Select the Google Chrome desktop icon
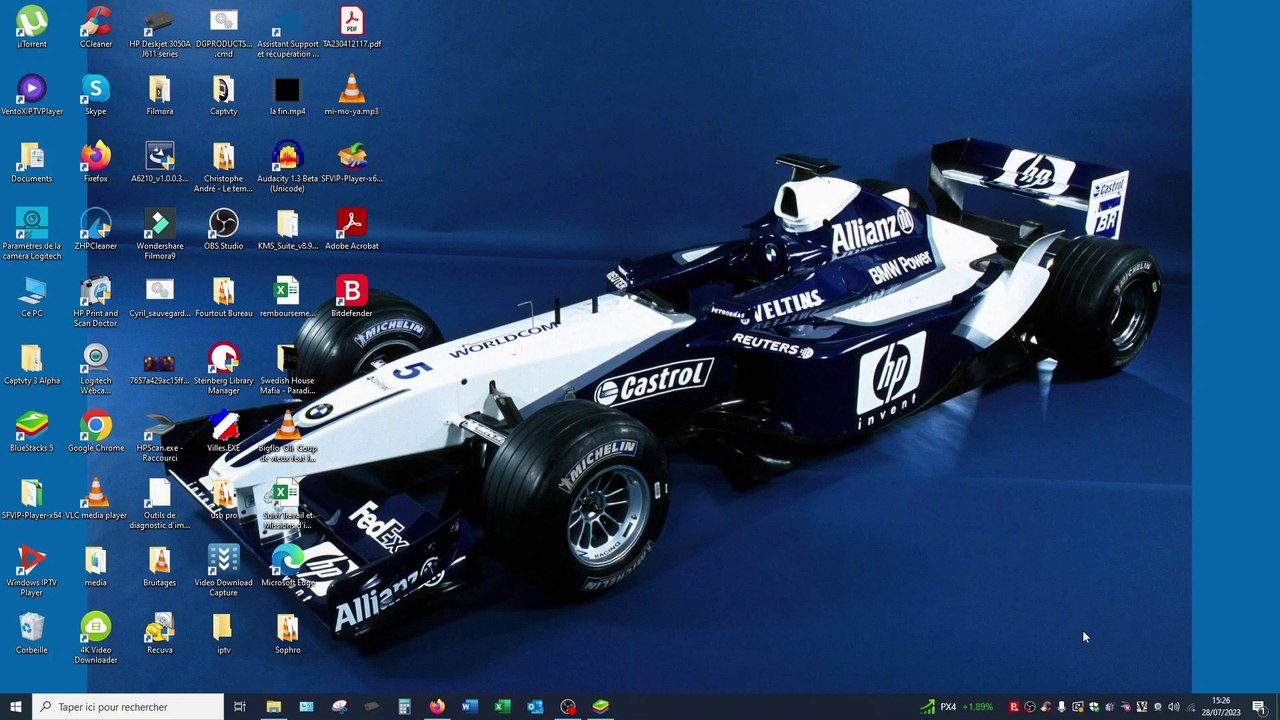The height and width of the screenshot is (720, 1280). point(96,431)
